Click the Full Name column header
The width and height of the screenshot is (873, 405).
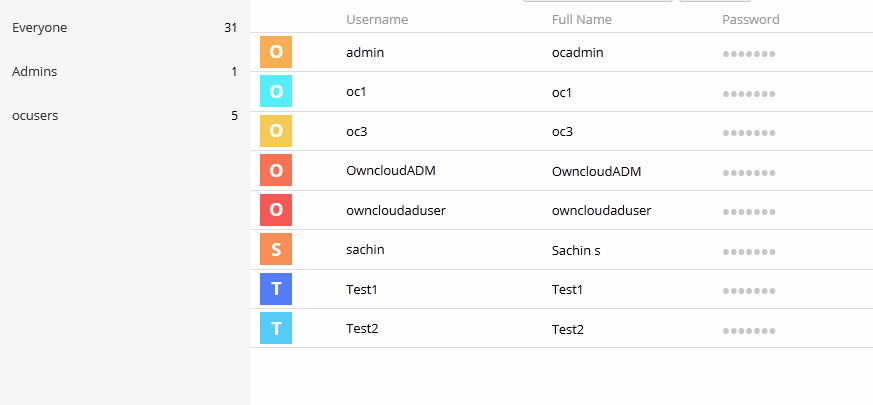[x=582, y=19]
